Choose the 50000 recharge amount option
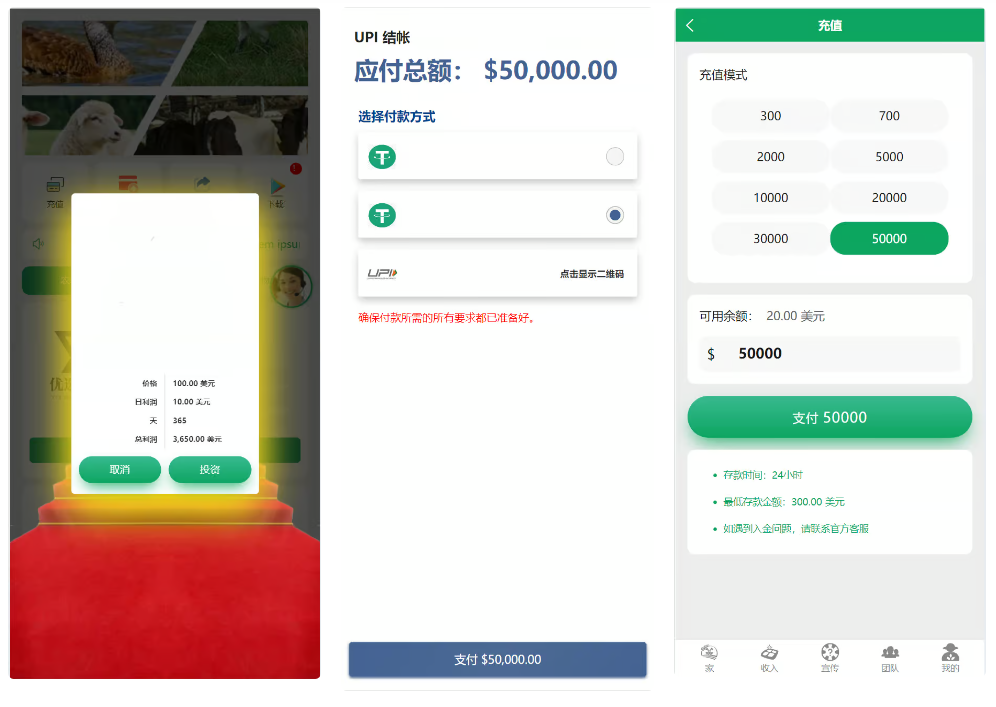 pyautogui.click(x=889, y=238)
